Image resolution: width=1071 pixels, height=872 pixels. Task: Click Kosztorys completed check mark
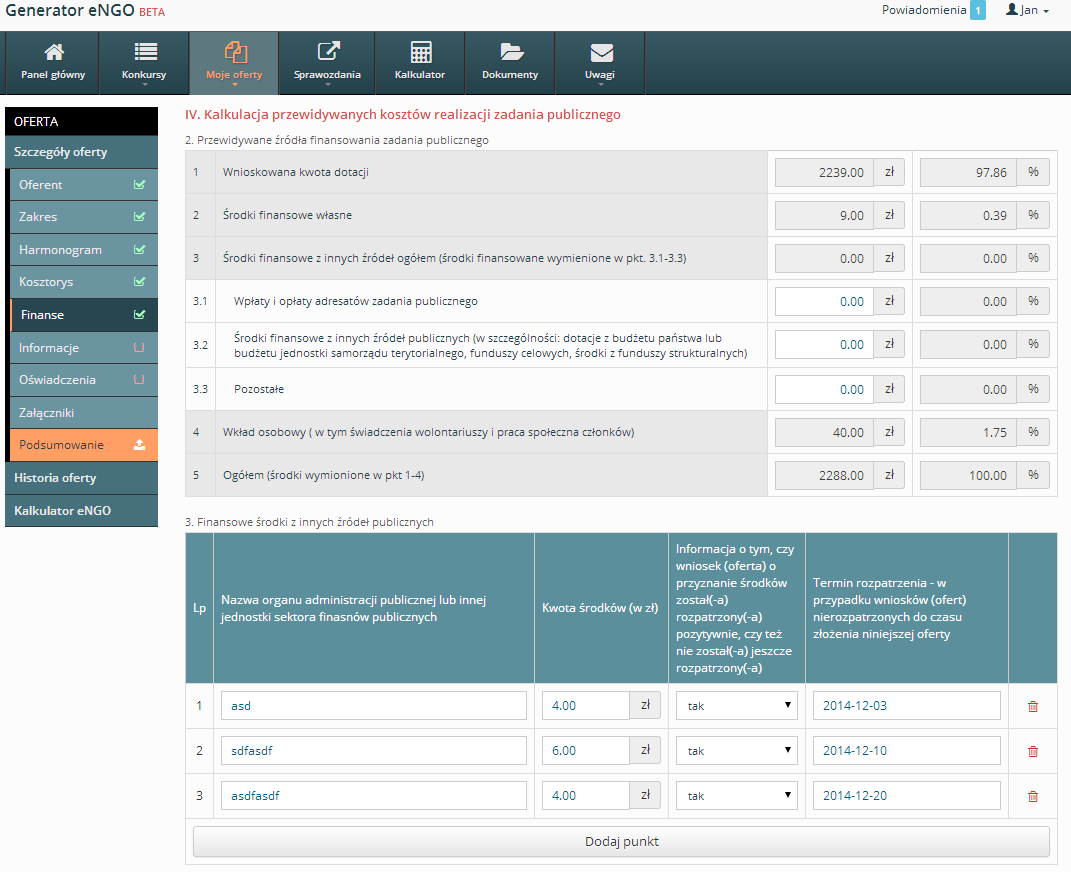click(x=139, y=281)
